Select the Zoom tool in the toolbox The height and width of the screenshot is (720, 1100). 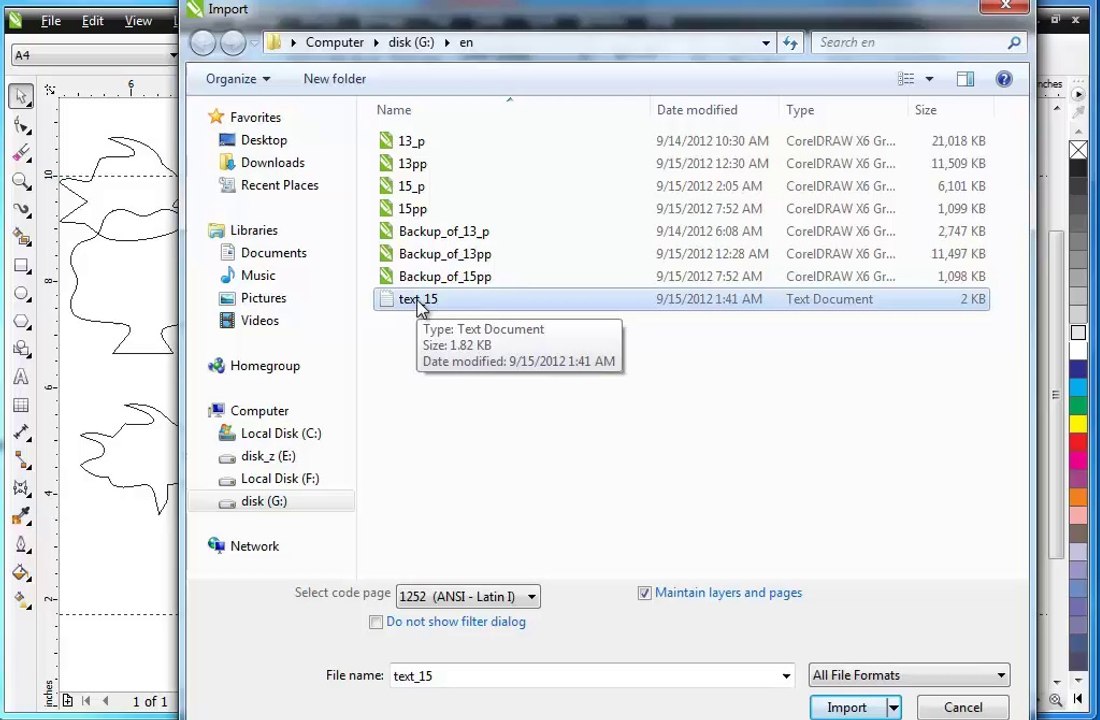click(21, 181)
